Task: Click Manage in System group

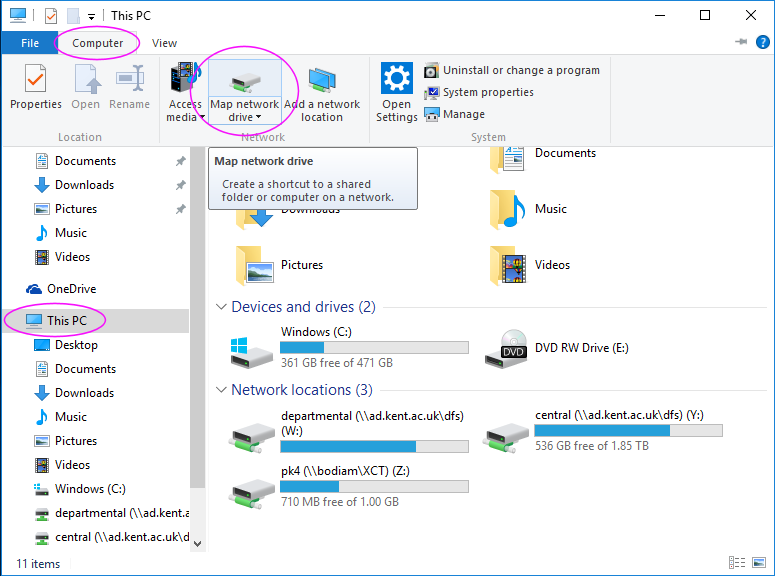Action: point(455,114)
